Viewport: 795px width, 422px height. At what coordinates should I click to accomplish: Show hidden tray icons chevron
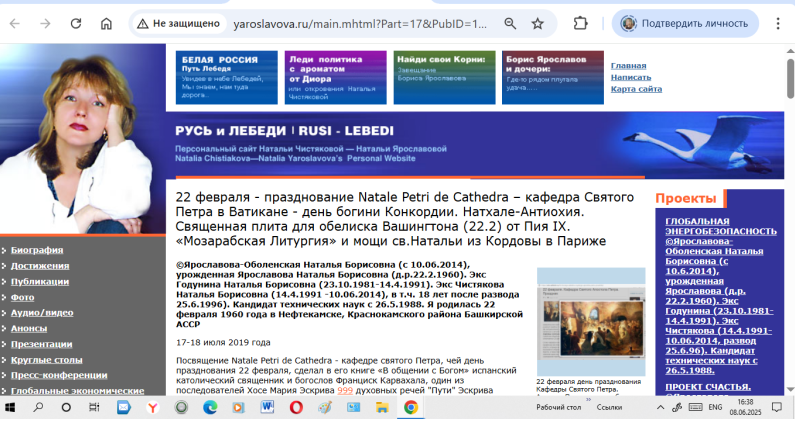(x=660, y=407)
